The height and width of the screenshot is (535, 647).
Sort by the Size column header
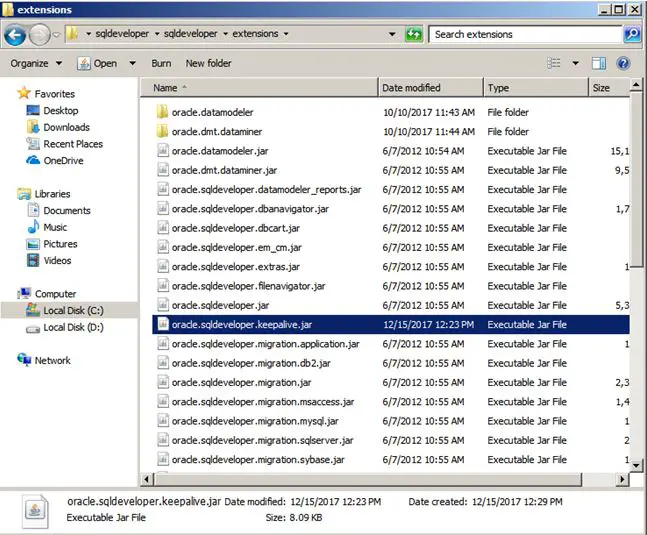[x=609, y=87]
